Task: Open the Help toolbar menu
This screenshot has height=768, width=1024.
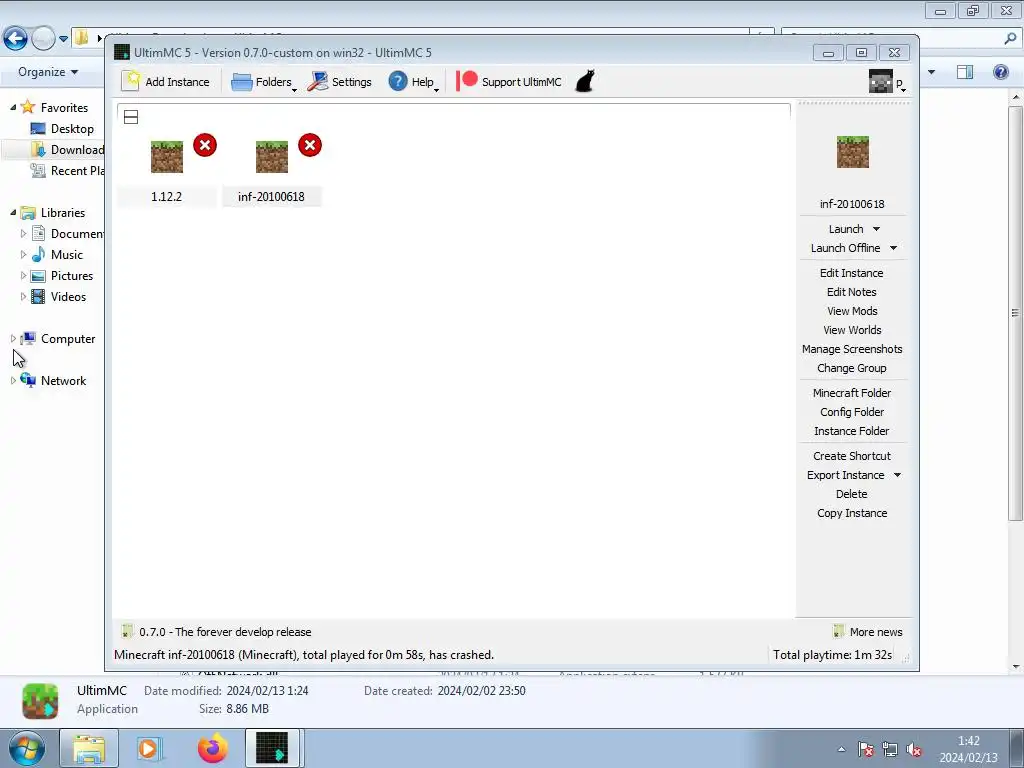Action: tap(413, 82)
